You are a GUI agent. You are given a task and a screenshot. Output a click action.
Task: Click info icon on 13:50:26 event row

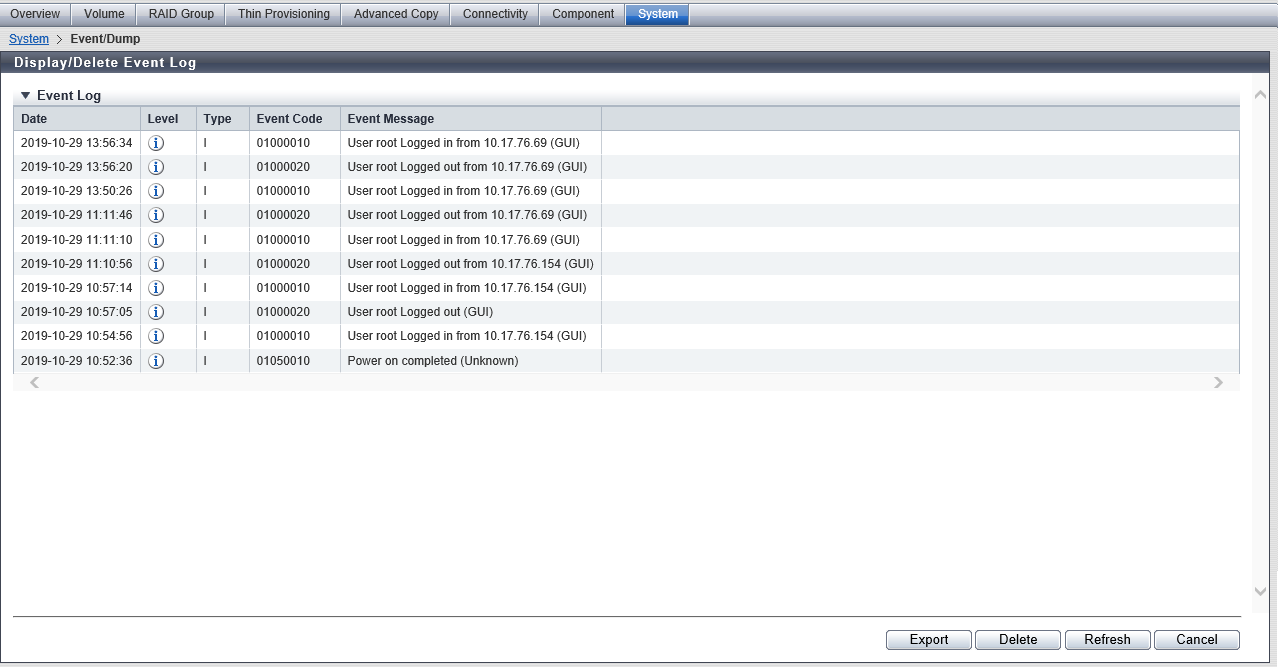(x=156, y=191)
